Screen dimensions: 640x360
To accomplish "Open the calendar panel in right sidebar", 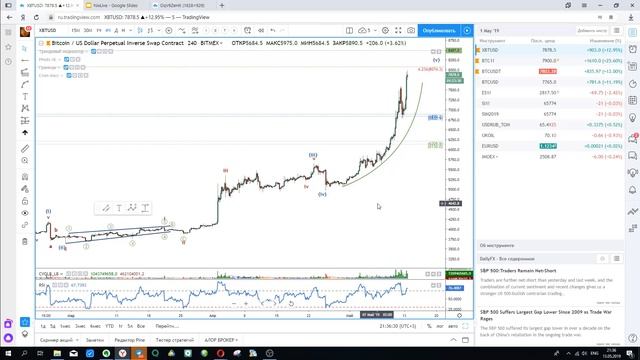I will point(633,100).
